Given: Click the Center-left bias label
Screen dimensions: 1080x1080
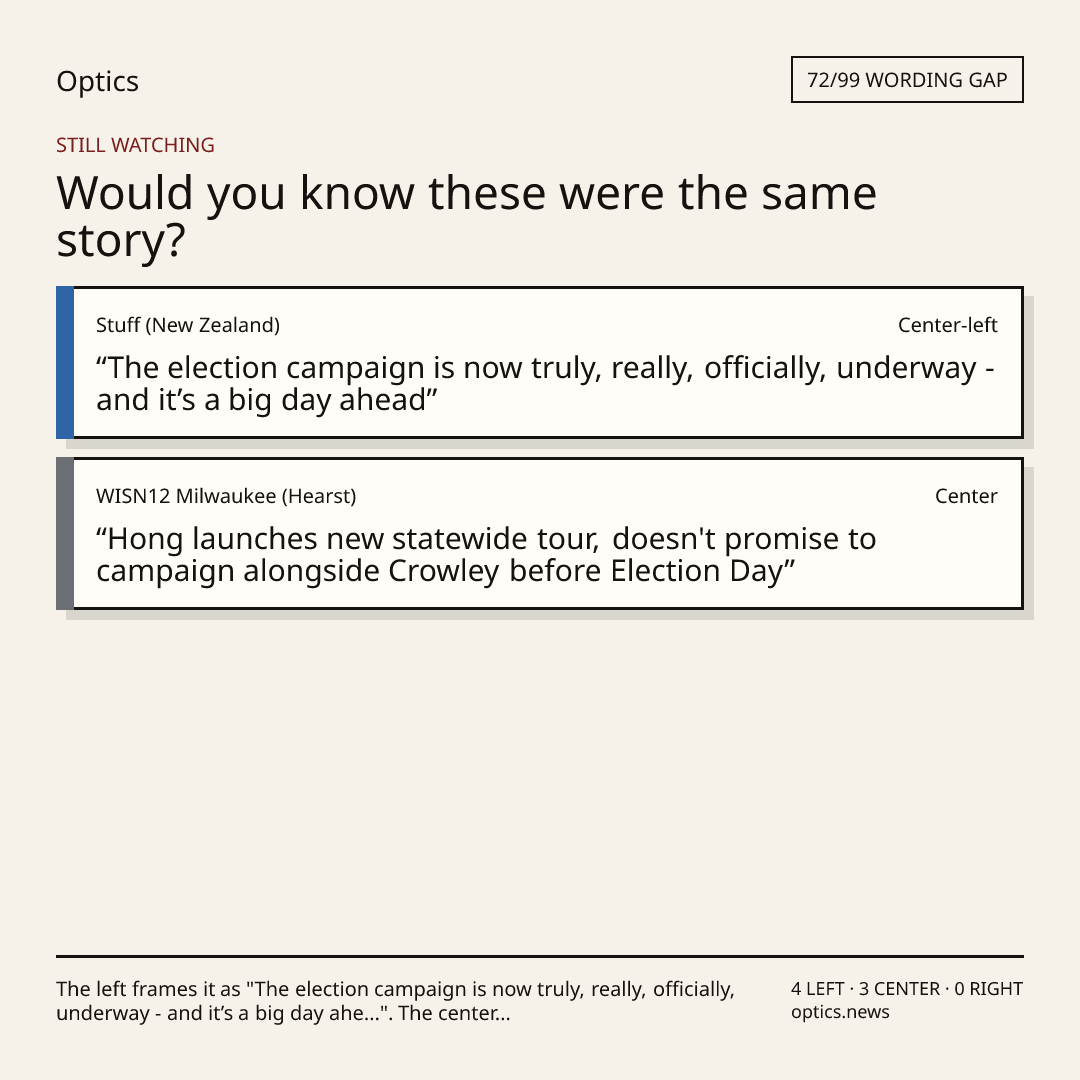Looking at the screenshot, I should 947,325.
